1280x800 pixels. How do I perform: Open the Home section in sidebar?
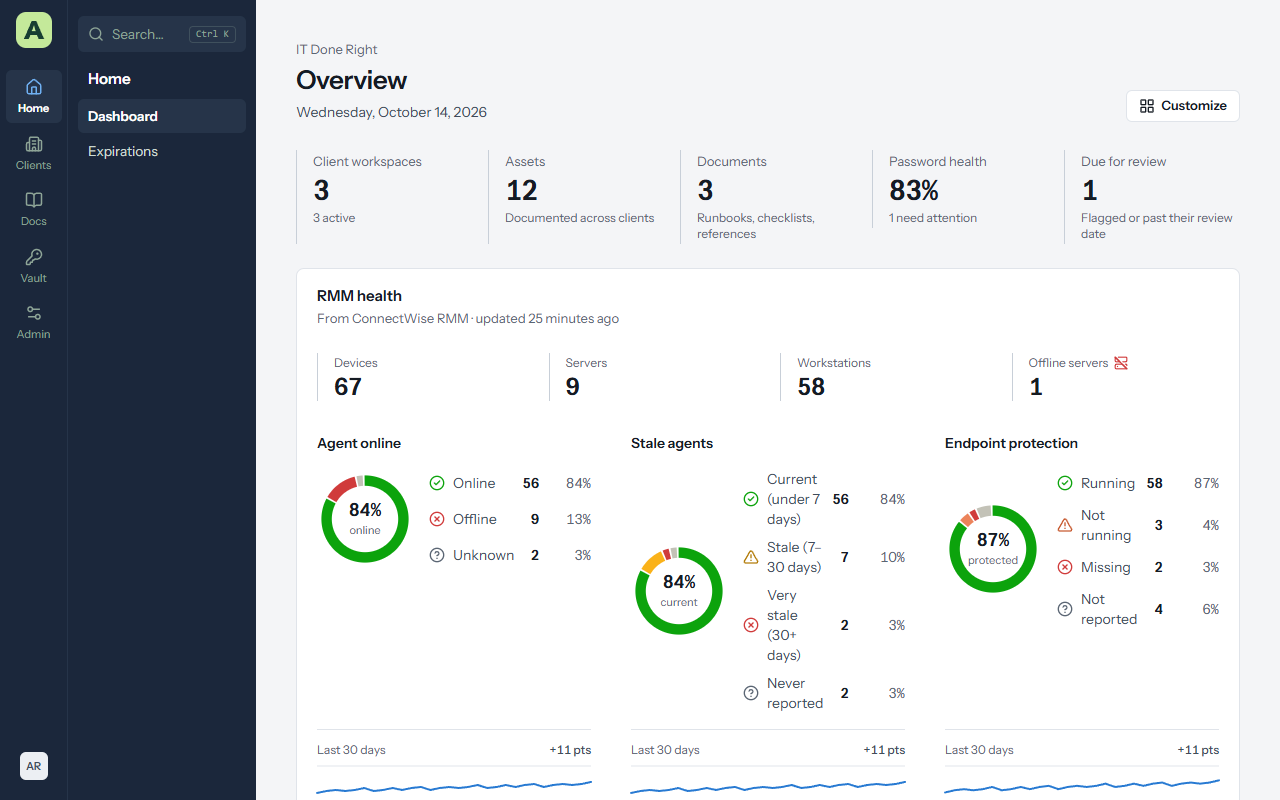point(34,96)
